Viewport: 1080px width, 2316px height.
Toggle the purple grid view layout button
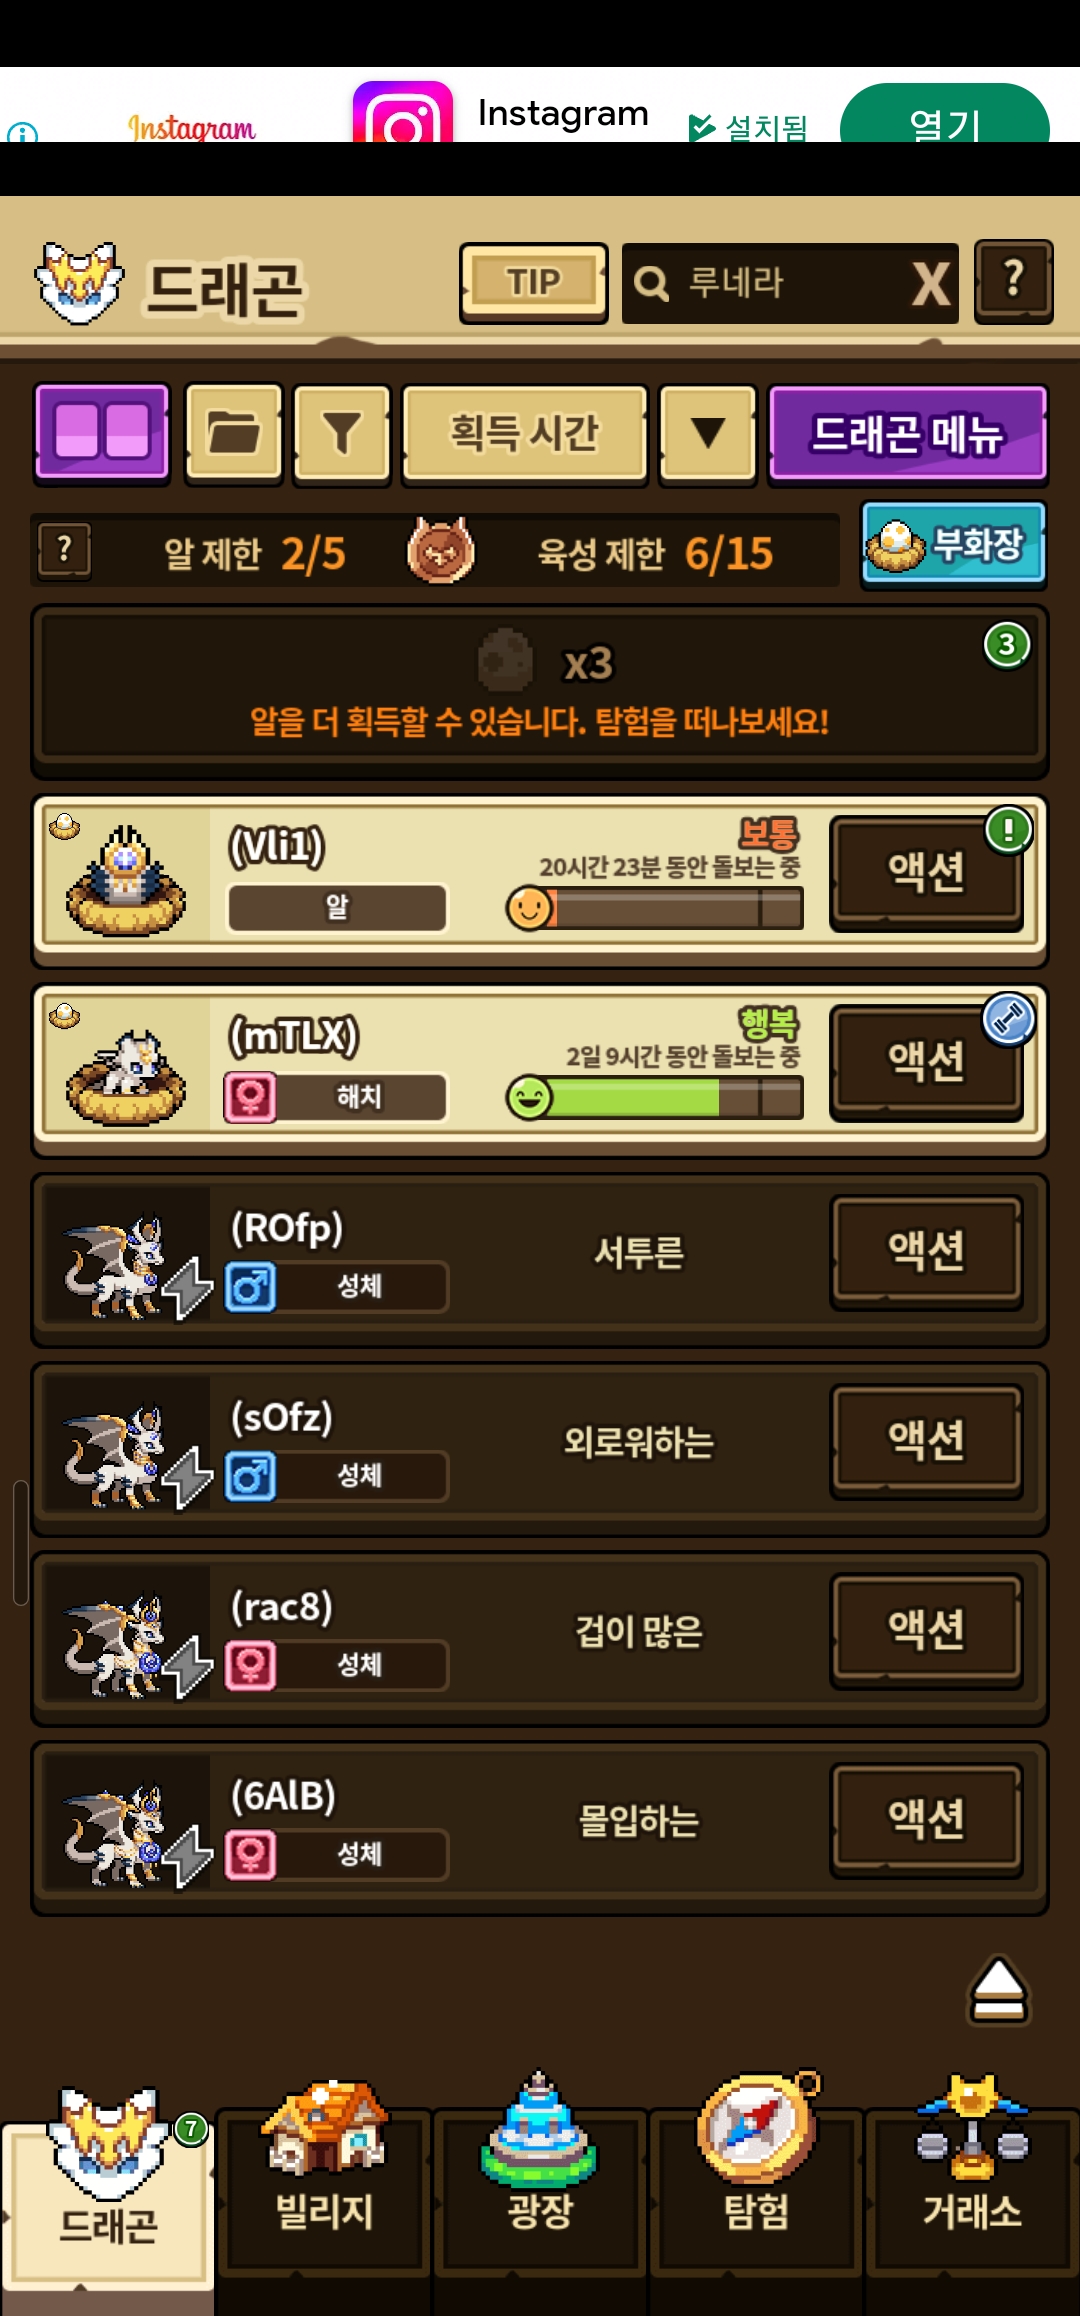point(102,434)
